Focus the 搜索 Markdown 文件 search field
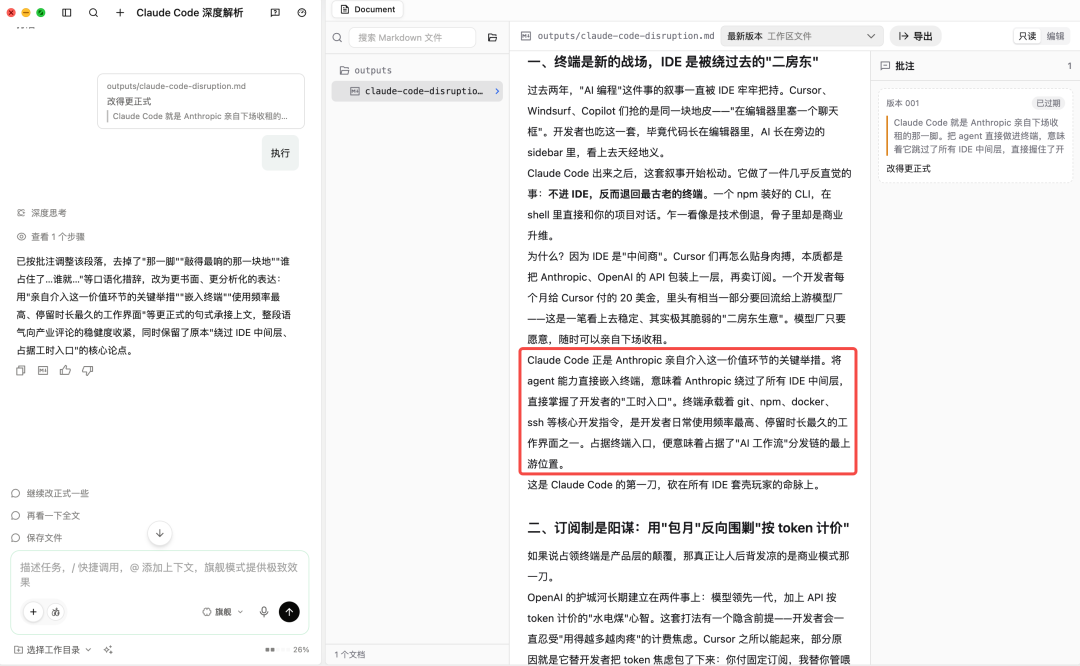 pos(412,37)
